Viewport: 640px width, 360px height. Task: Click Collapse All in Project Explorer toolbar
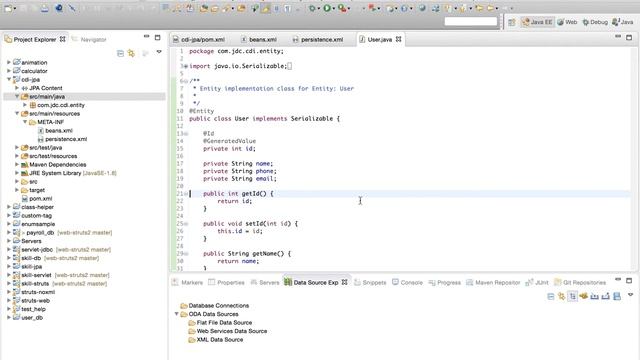[x=120, y=53]
